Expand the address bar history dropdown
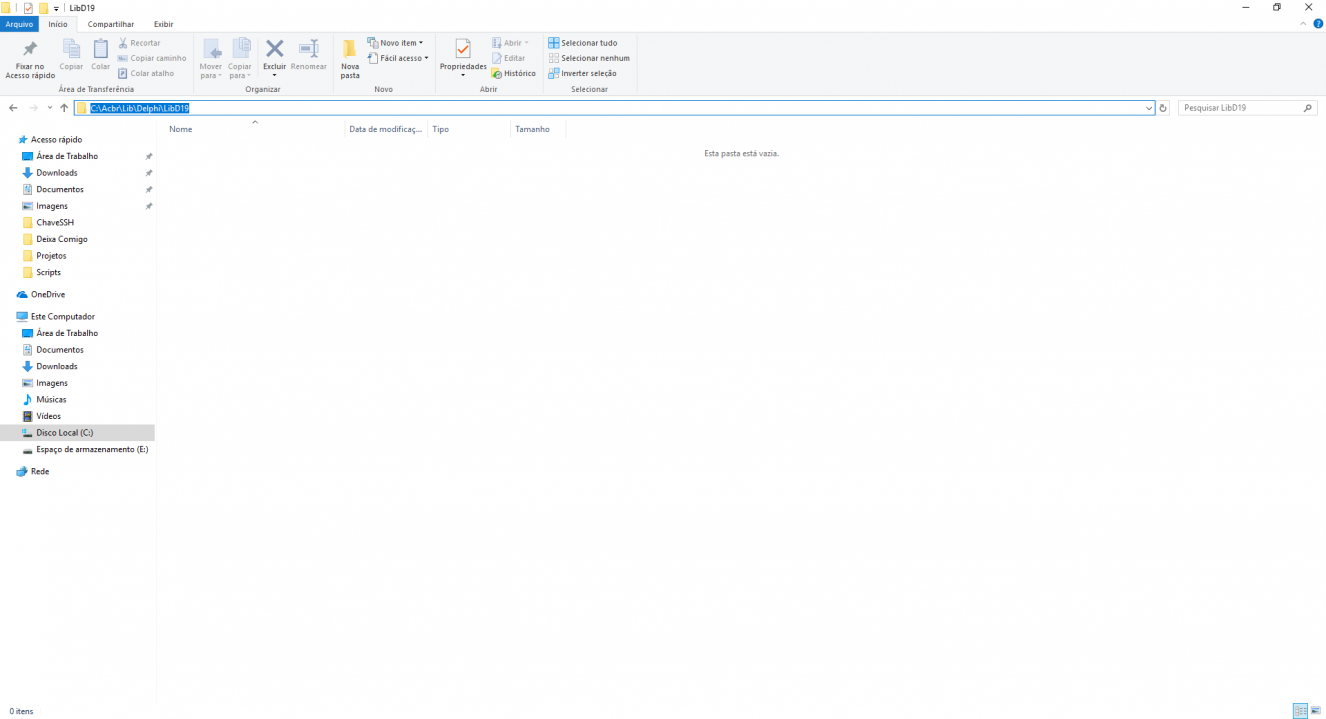Viewport: 1326px width, 719px height. point(1149,108)
